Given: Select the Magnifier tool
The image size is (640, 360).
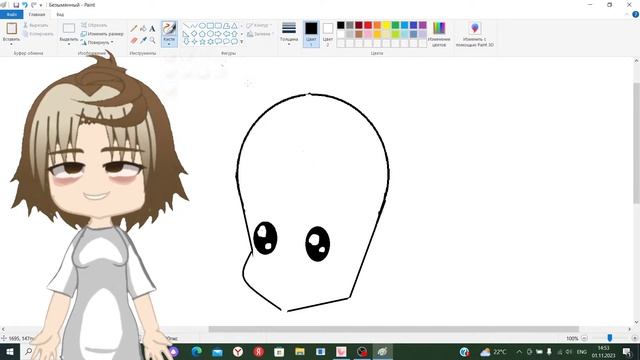Looking at the screenshot, I should click(x=152, y=40).
